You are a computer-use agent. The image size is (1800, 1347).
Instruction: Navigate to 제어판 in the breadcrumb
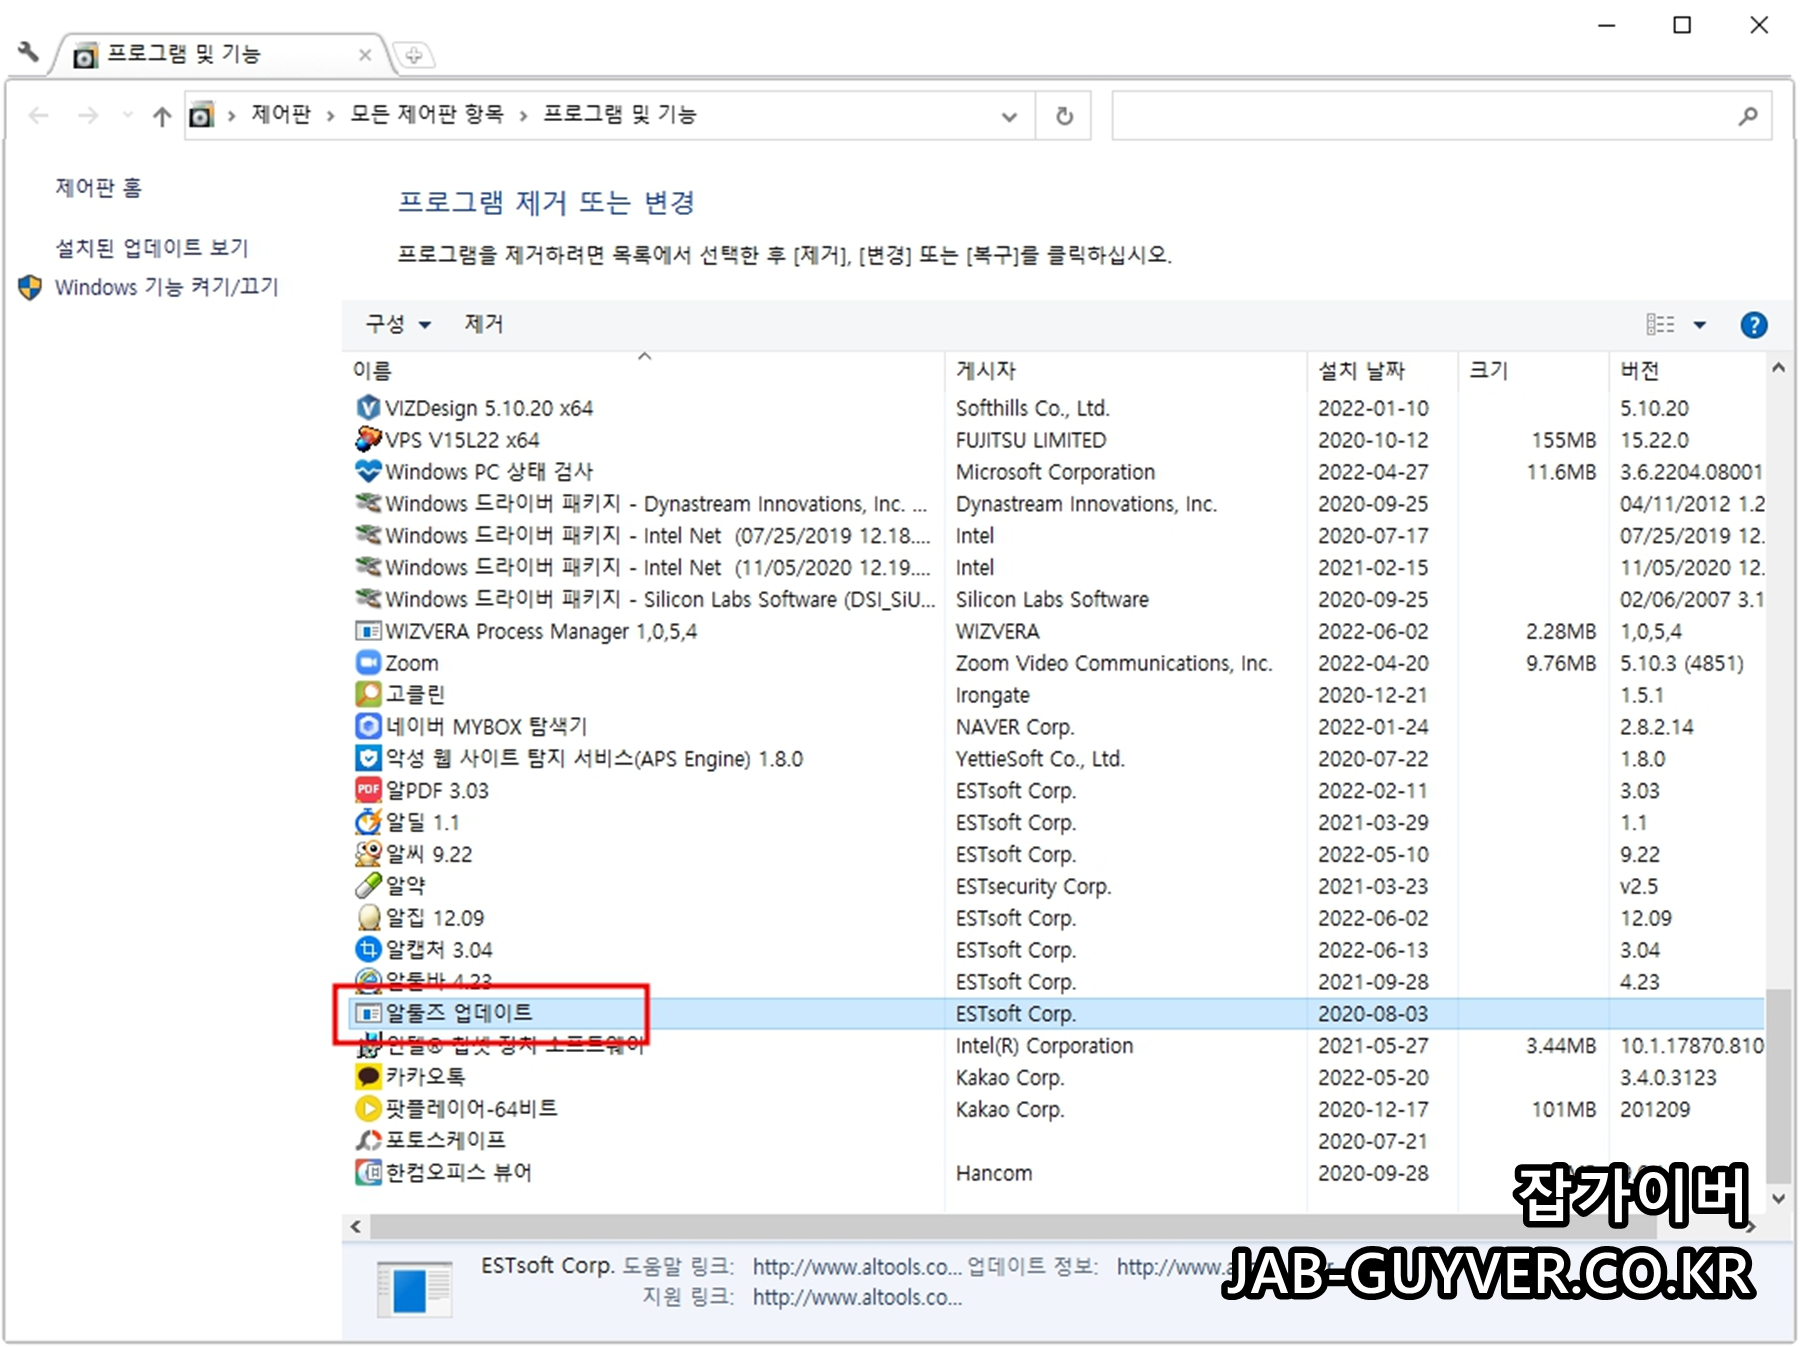[x=281, y=114]
